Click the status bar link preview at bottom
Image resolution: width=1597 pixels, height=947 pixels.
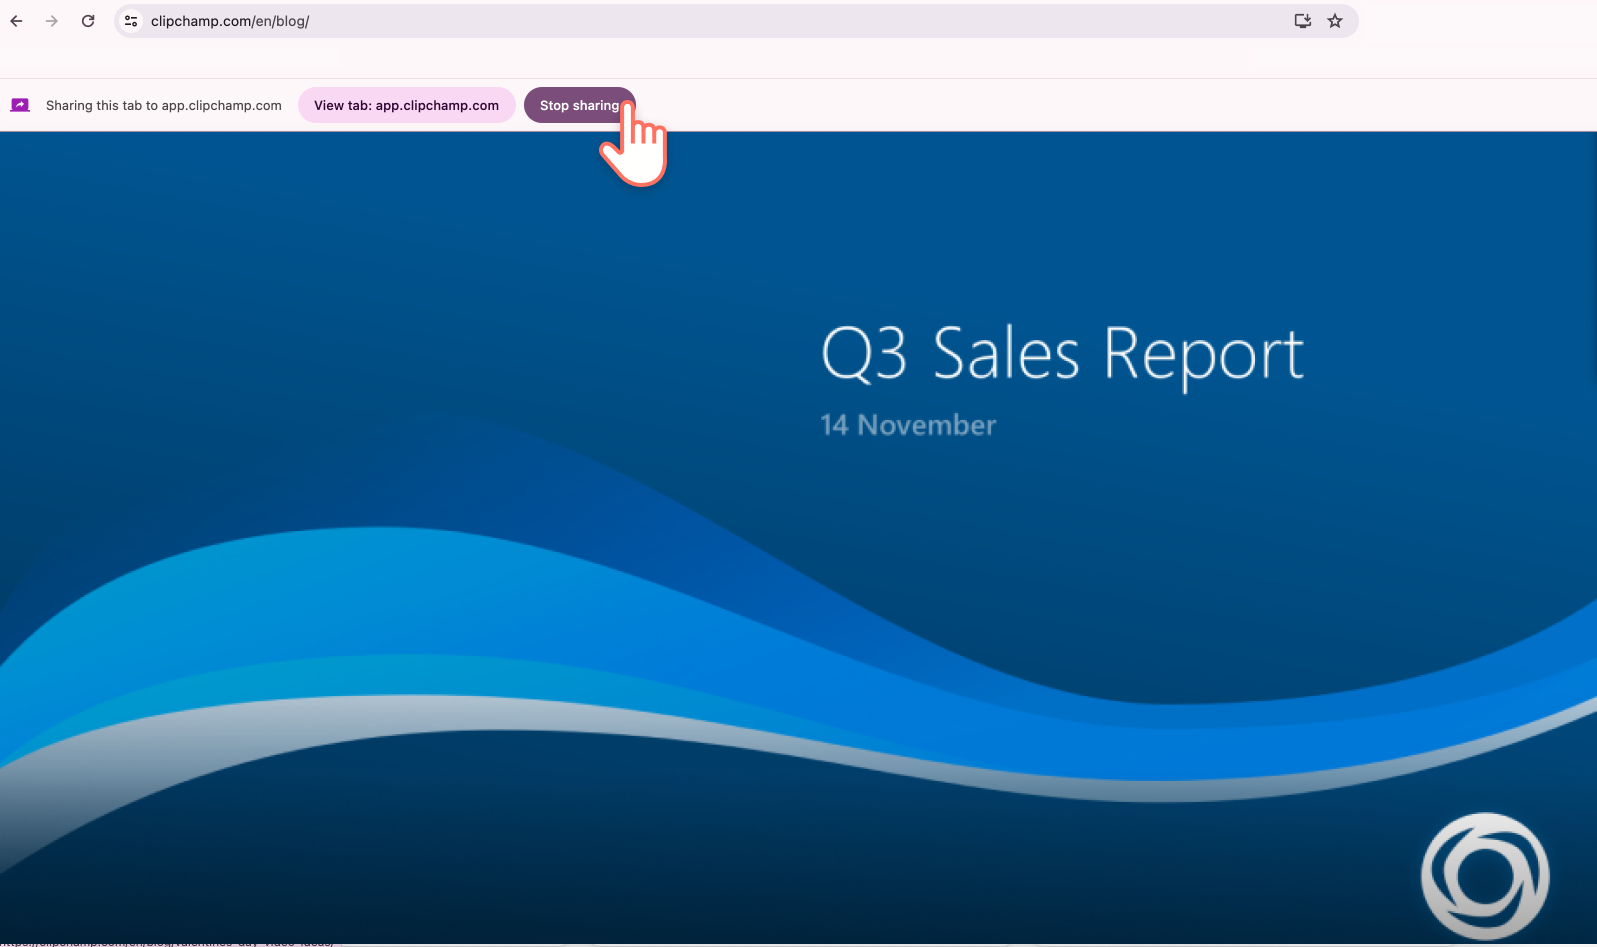coord(168,942)
